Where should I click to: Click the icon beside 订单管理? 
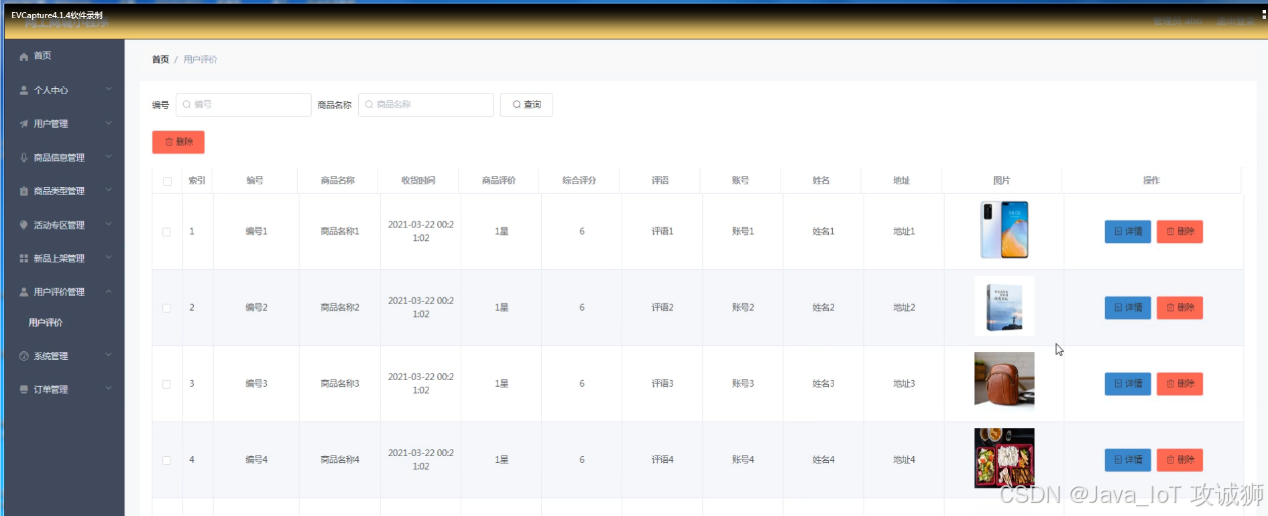[24, 389]
